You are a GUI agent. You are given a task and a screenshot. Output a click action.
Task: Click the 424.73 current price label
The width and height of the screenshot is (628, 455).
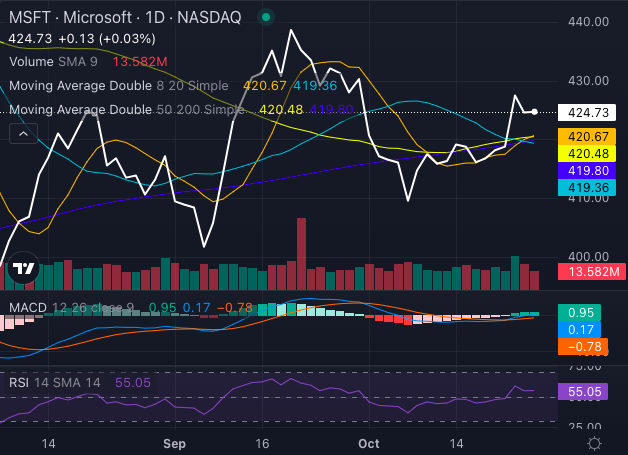coord(590,112)
